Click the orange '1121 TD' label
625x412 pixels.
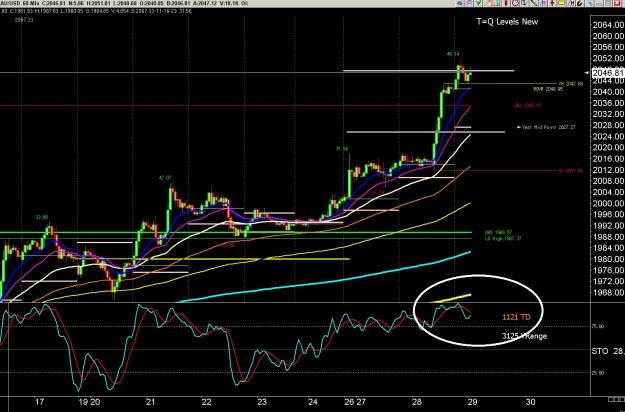[516, 317]
